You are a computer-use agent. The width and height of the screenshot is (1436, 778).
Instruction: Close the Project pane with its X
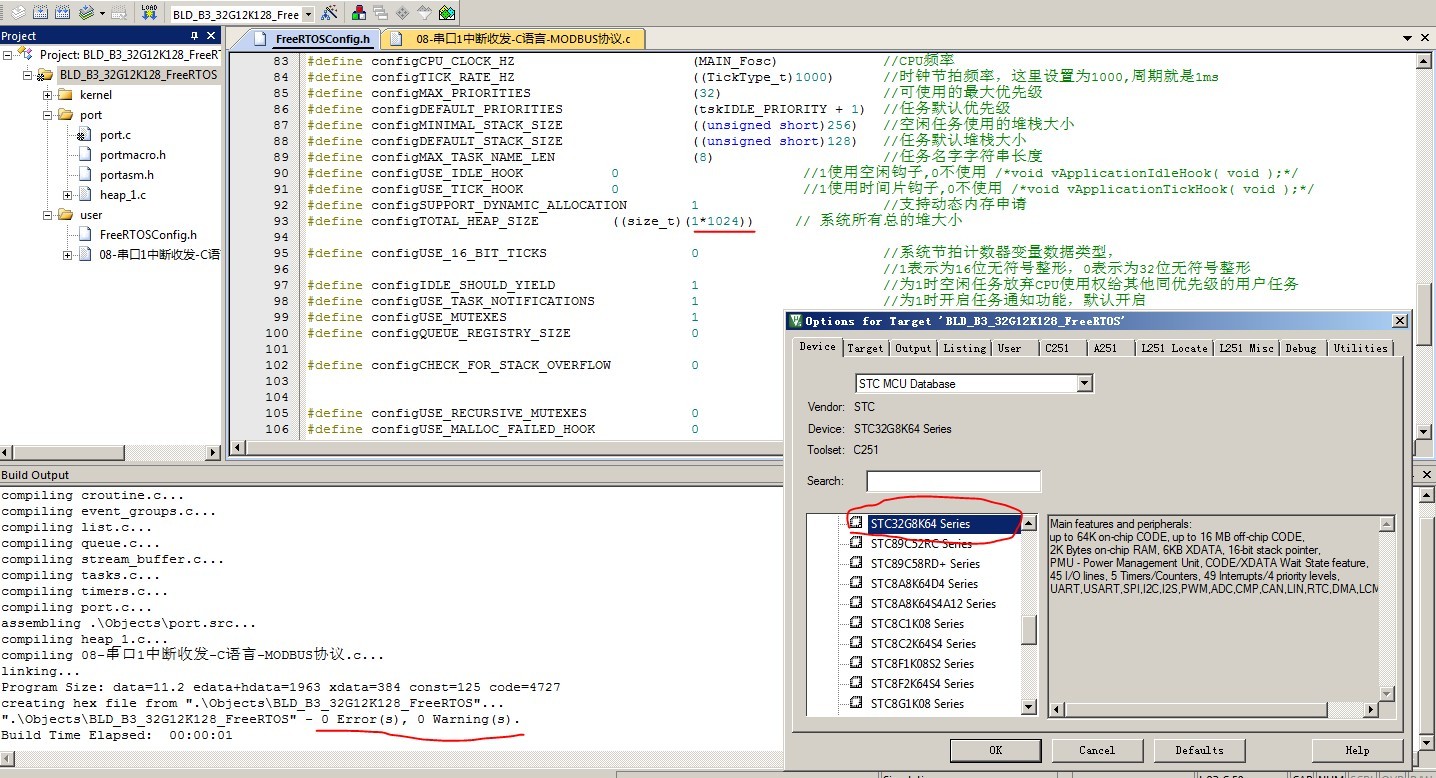pos(211,36)
